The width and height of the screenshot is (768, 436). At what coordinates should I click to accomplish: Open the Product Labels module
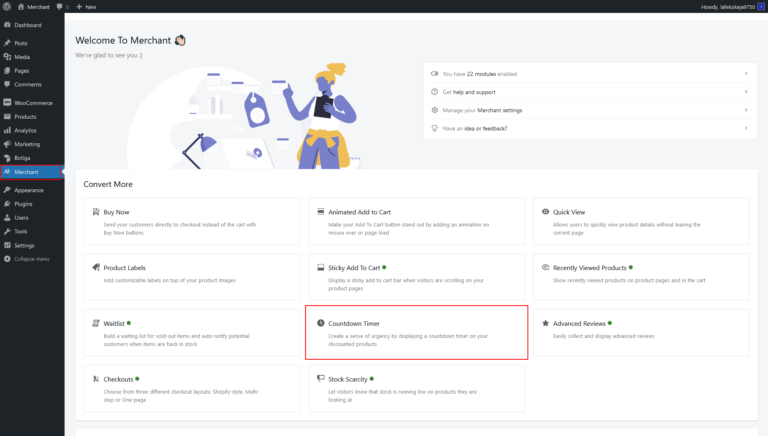(192, 277)
